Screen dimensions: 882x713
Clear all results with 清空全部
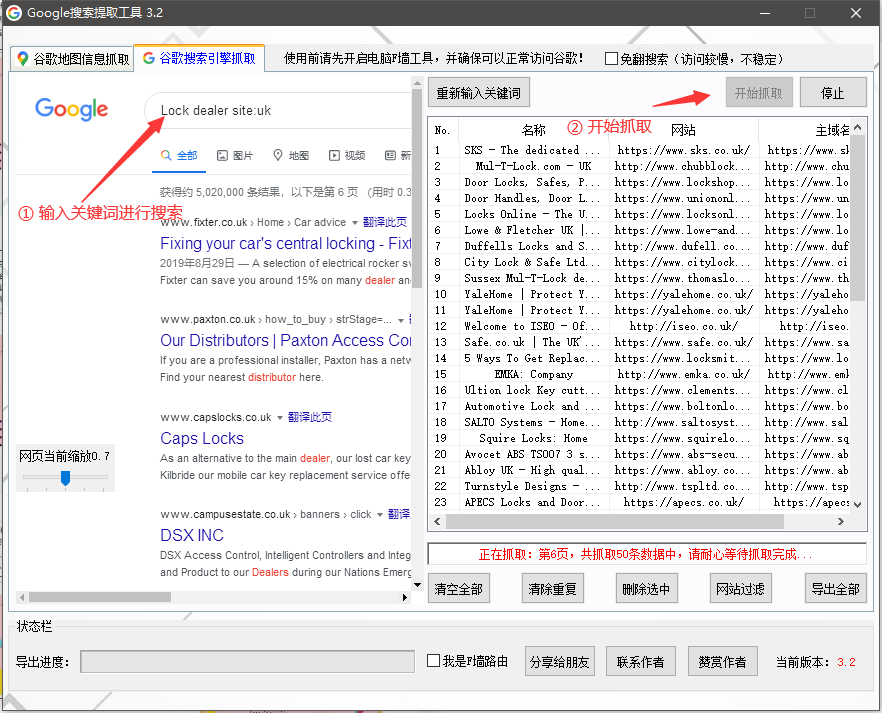458,588
